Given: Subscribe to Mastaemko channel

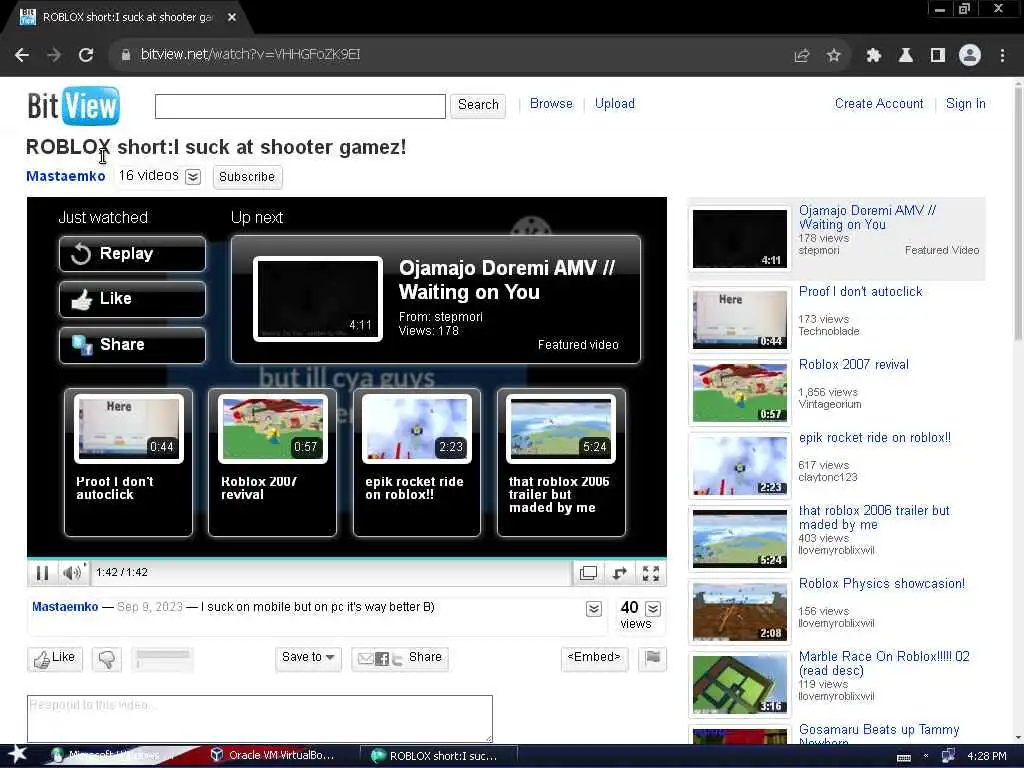Looking at the screenshot, I should [247, 177].
